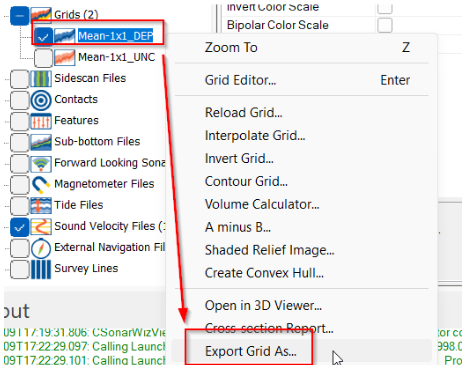The height and width of the screenshot is (369, 465).
Task: Click the External Navigation compass icon
Action: coord(41,247)
